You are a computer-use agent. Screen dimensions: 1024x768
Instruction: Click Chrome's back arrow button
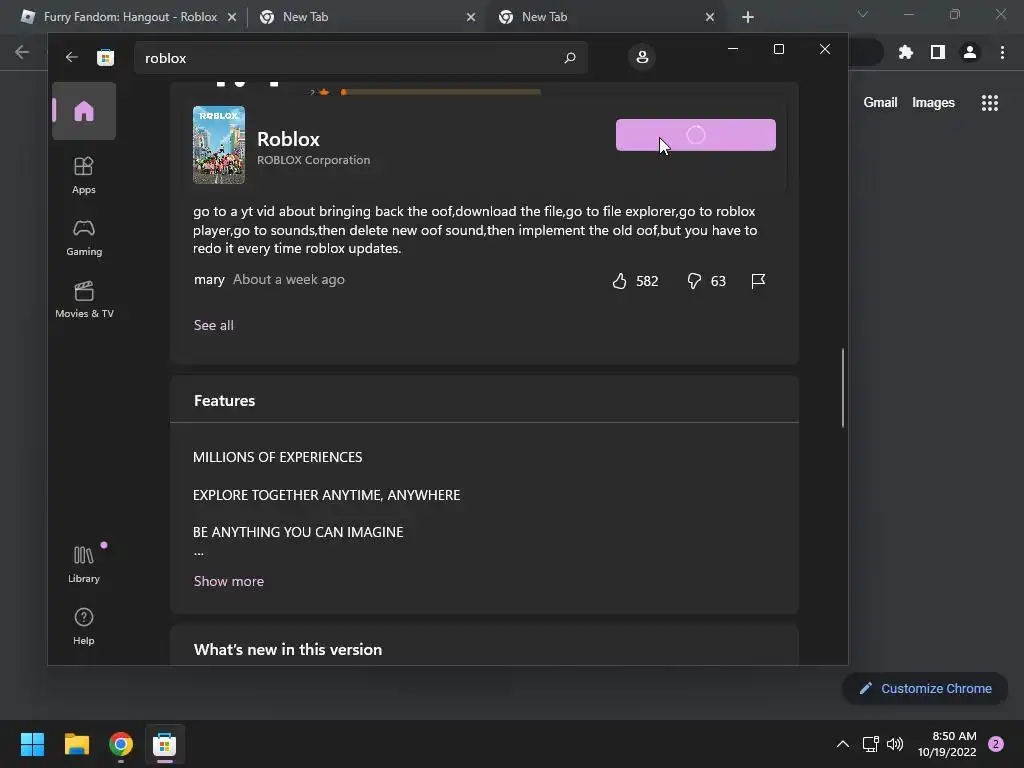[x=22, y=52]
